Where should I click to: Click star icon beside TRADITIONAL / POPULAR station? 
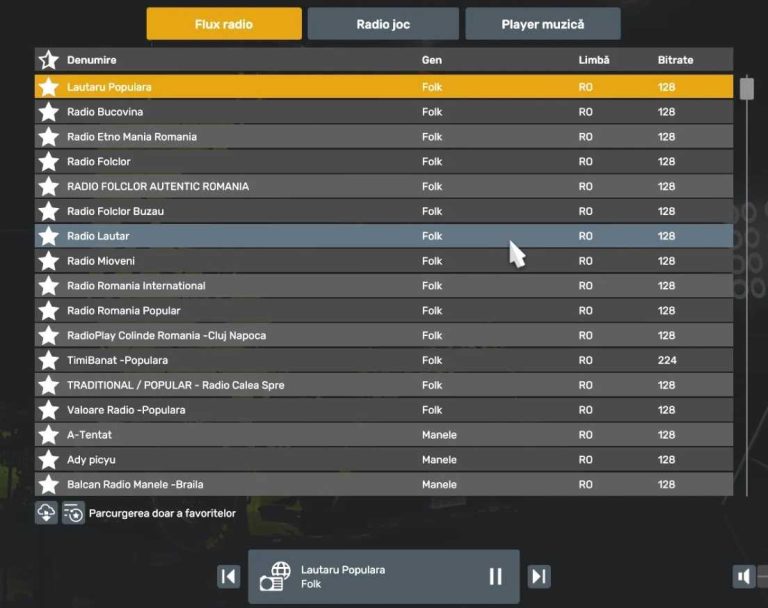tap(49, 385)
